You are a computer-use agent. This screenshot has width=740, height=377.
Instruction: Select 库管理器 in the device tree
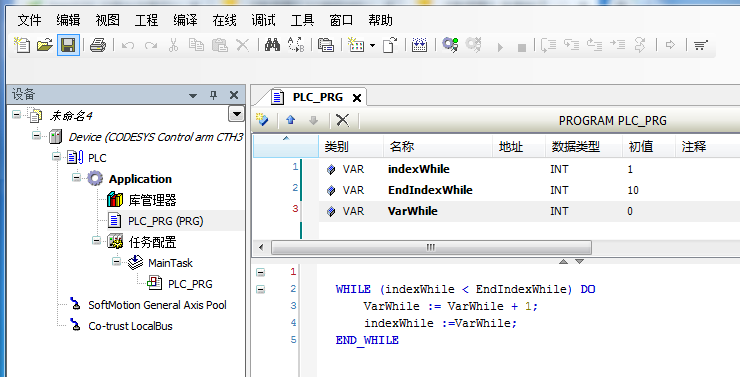pos(152,200)
